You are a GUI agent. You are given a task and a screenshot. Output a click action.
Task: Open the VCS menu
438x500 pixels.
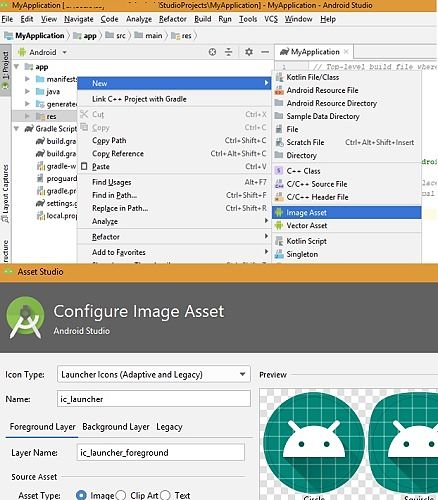coord(271,19)
